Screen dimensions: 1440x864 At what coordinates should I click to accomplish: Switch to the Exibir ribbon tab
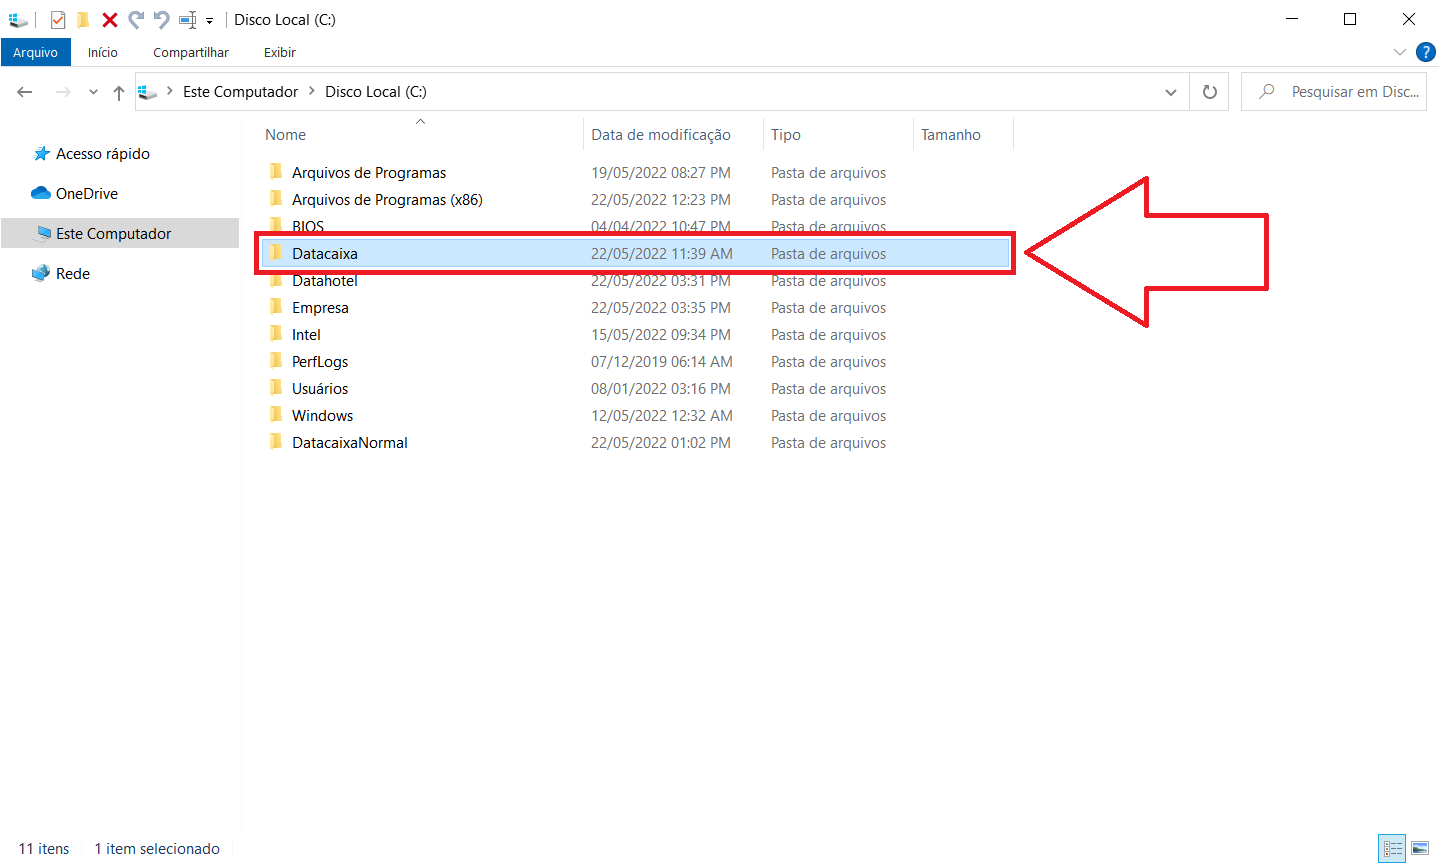tap(279, 52)
